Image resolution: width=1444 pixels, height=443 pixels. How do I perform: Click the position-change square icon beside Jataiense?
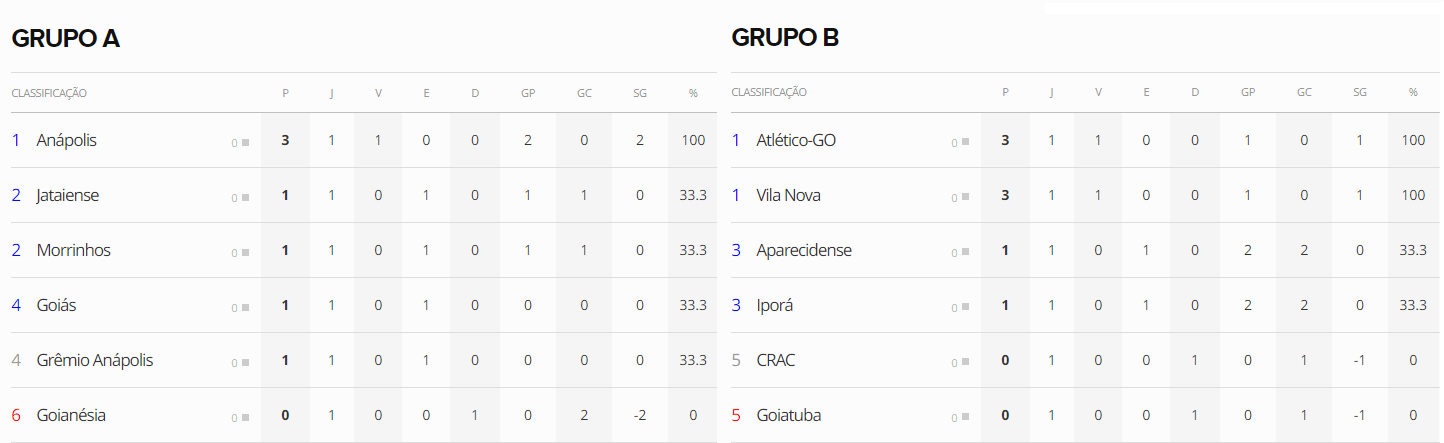245,197
